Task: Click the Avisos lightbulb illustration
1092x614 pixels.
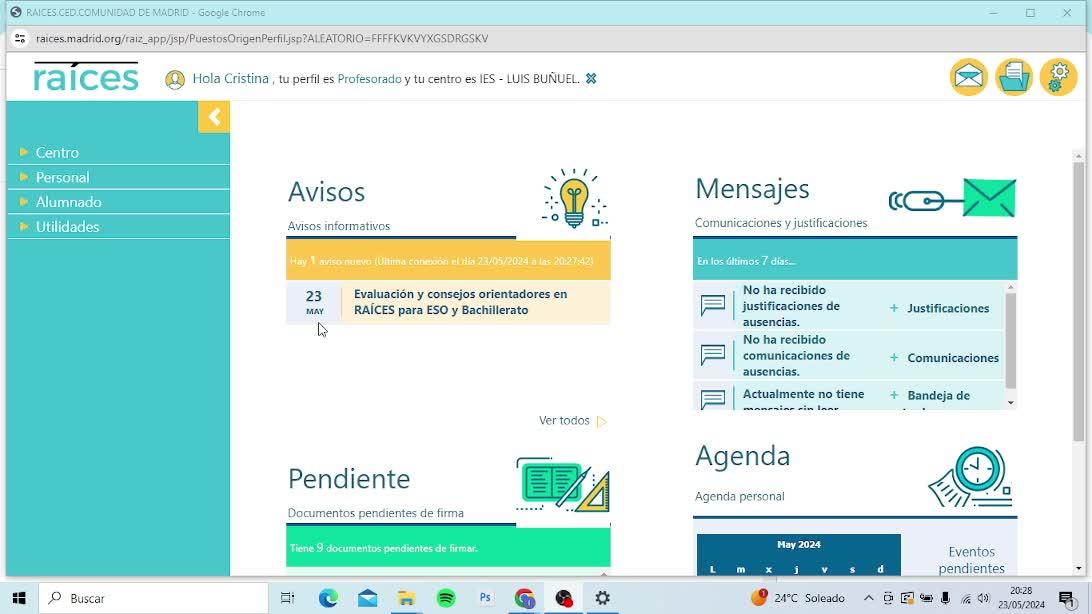Action: pos(575,198)
